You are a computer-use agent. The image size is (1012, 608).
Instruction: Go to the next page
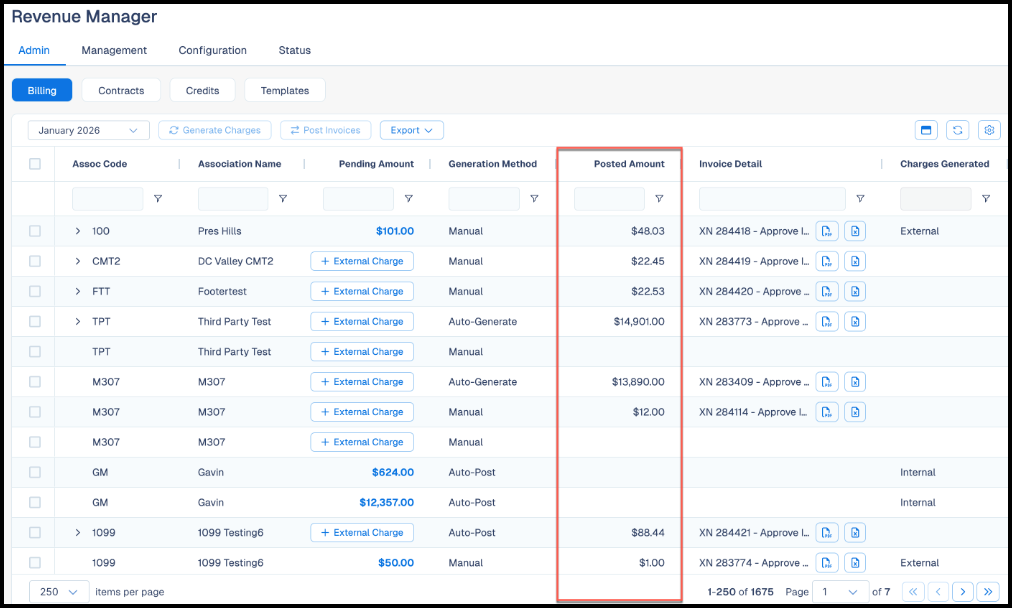[963, 592]
